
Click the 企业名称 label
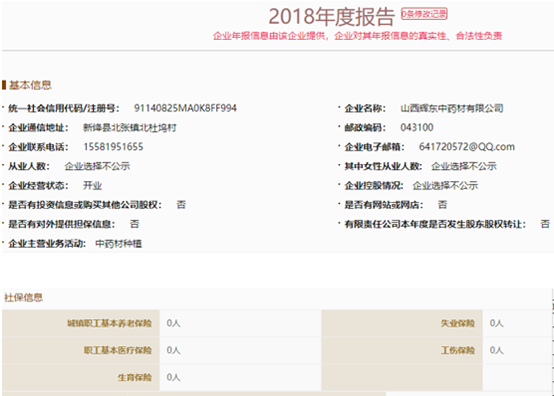[x=365, y=108]
